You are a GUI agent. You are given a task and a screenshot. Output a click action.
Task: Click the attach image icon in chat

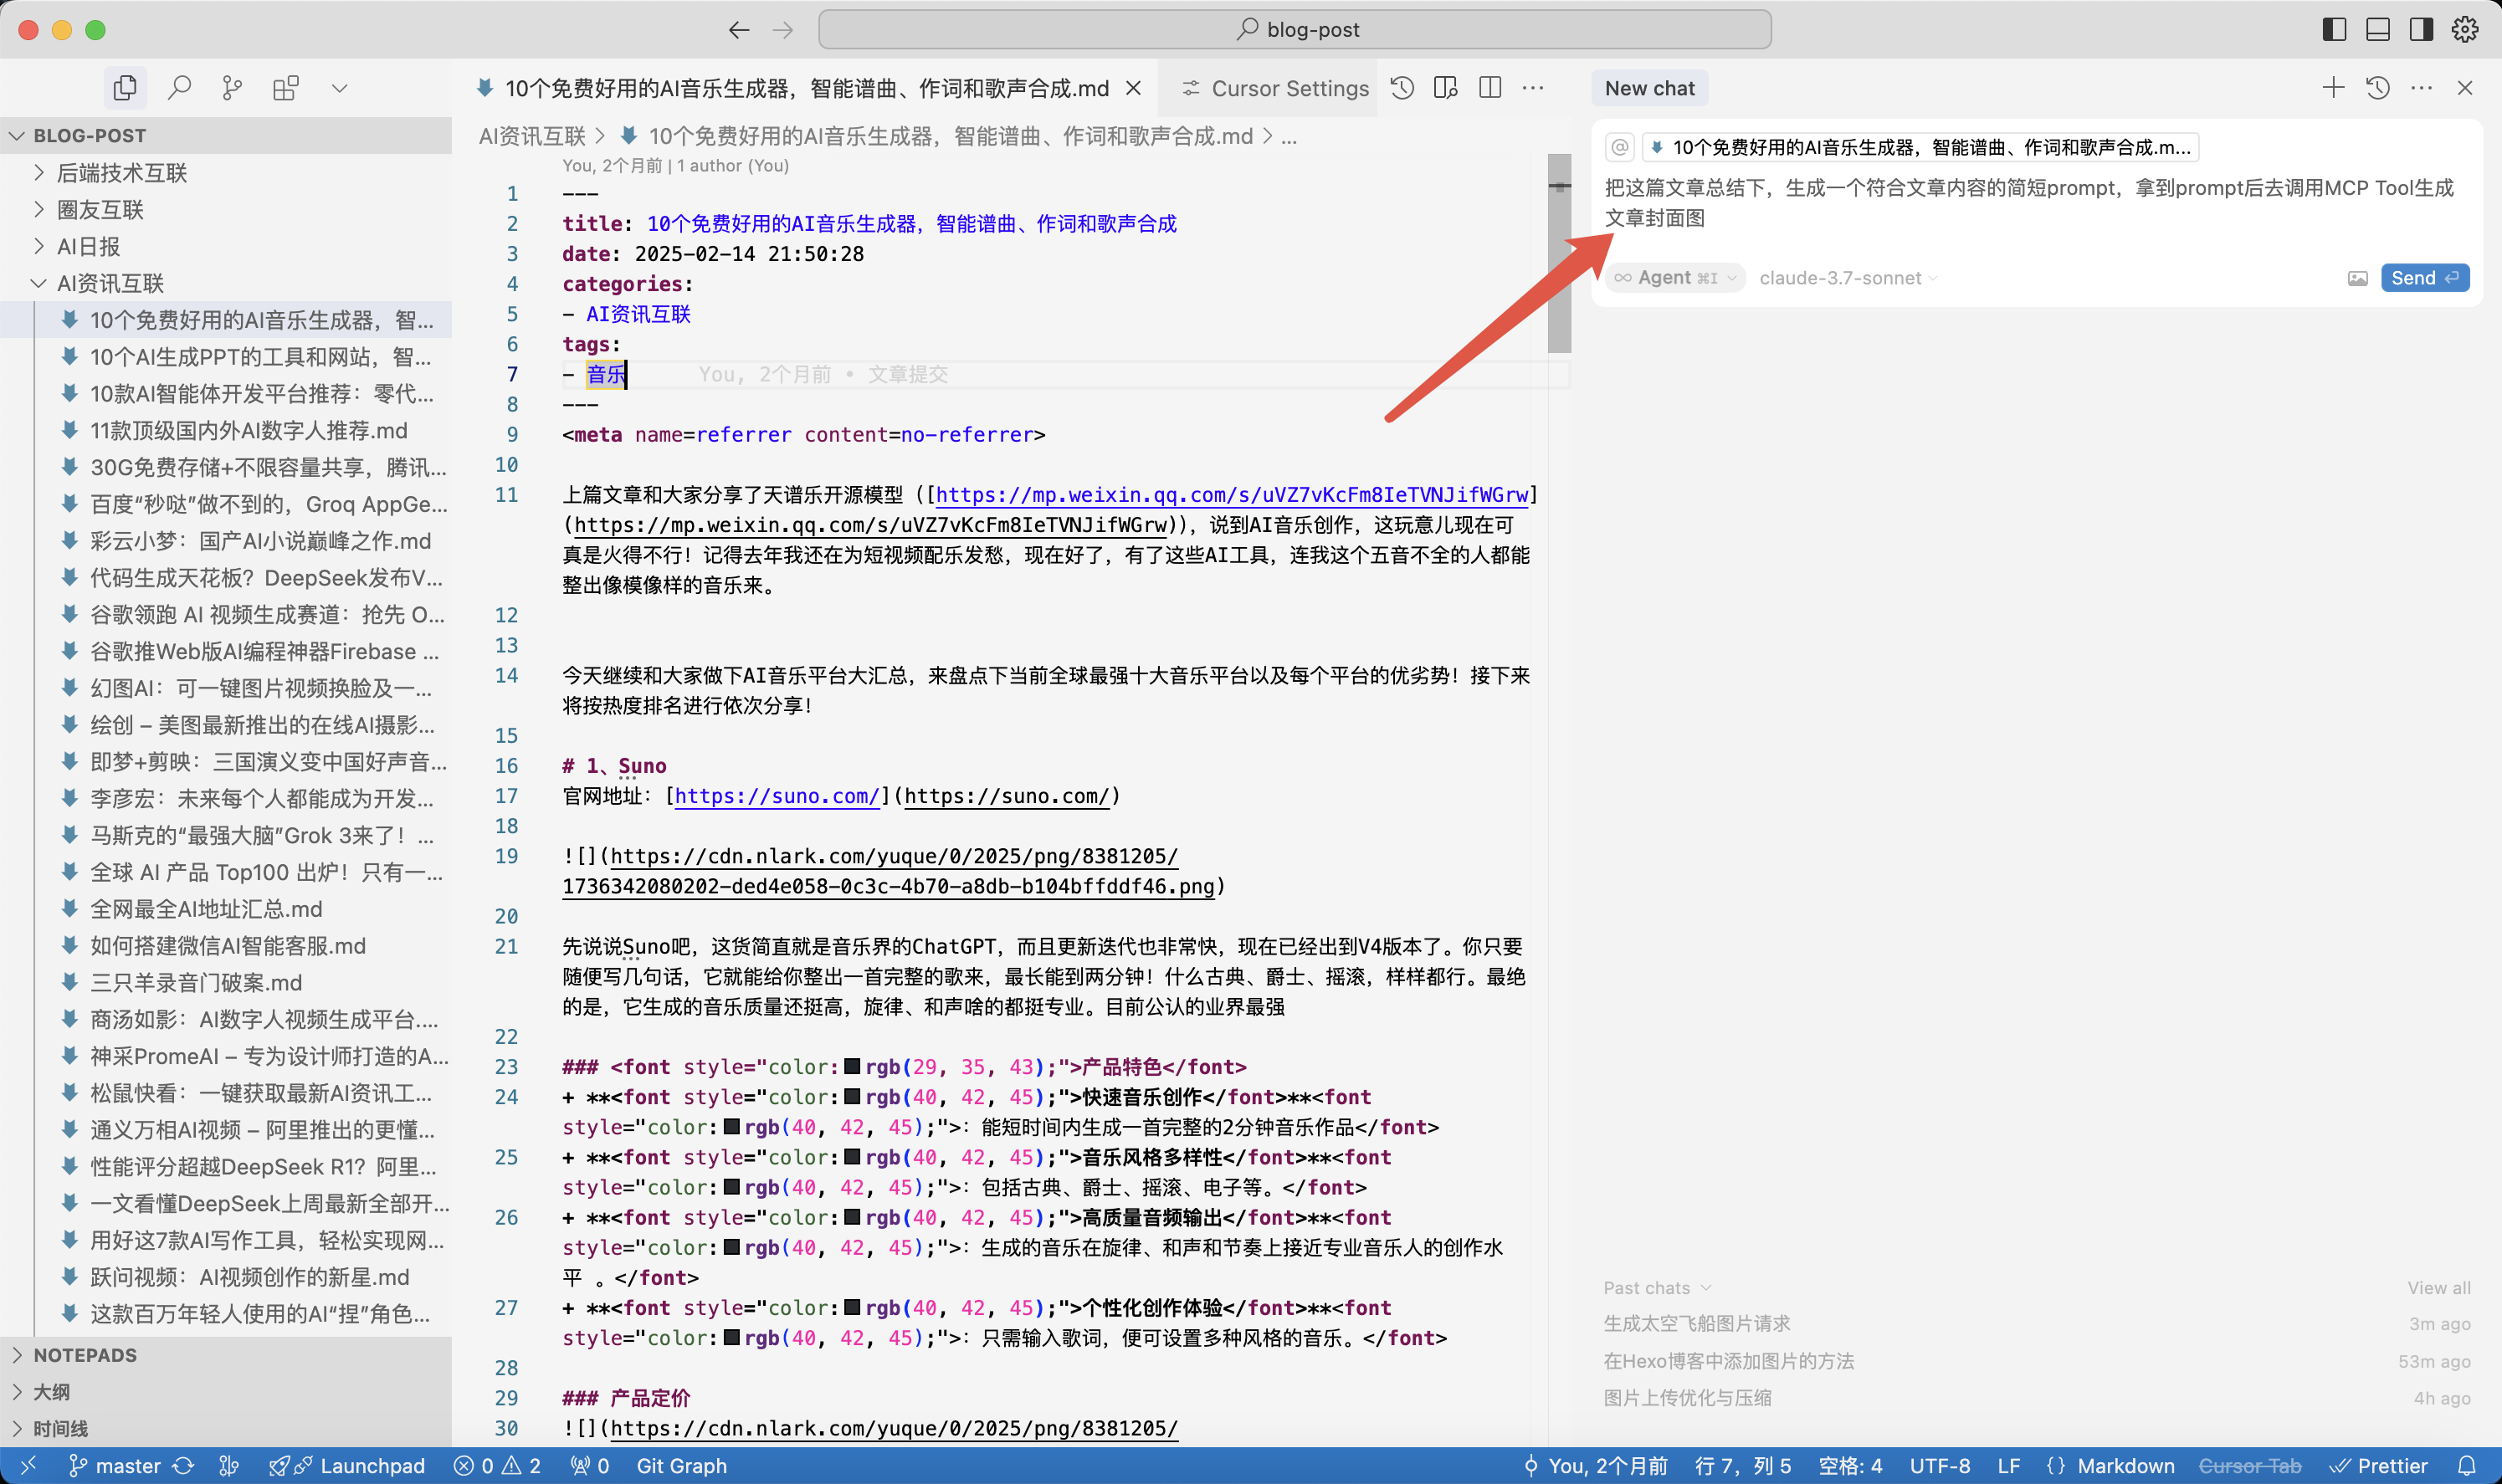click(2357, 278)
